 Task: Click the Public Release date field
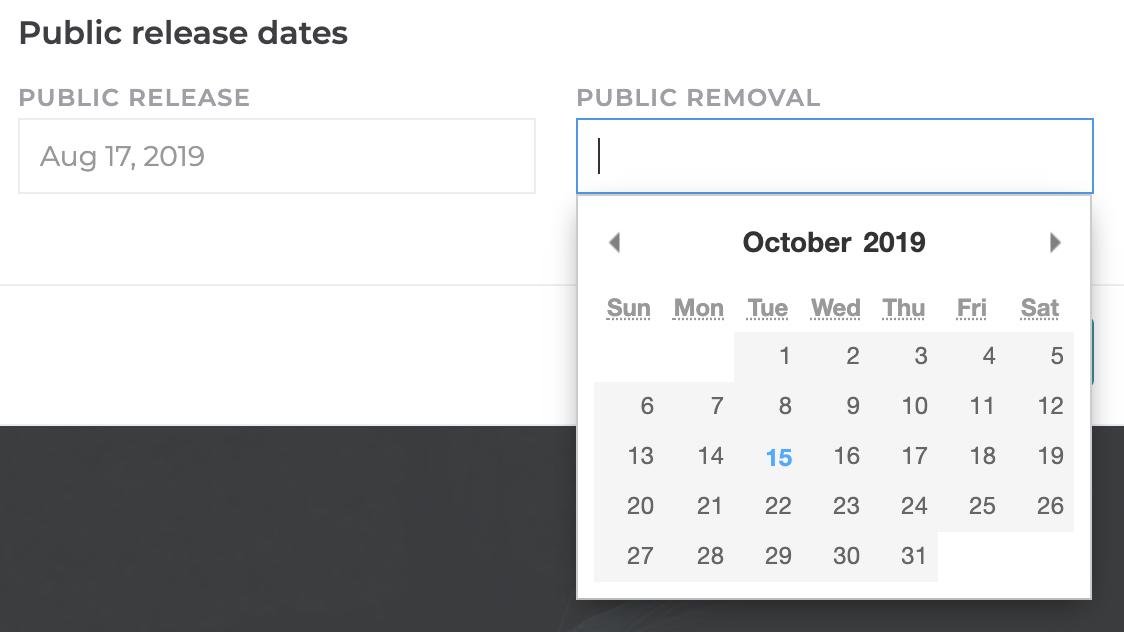click(276, 156)
